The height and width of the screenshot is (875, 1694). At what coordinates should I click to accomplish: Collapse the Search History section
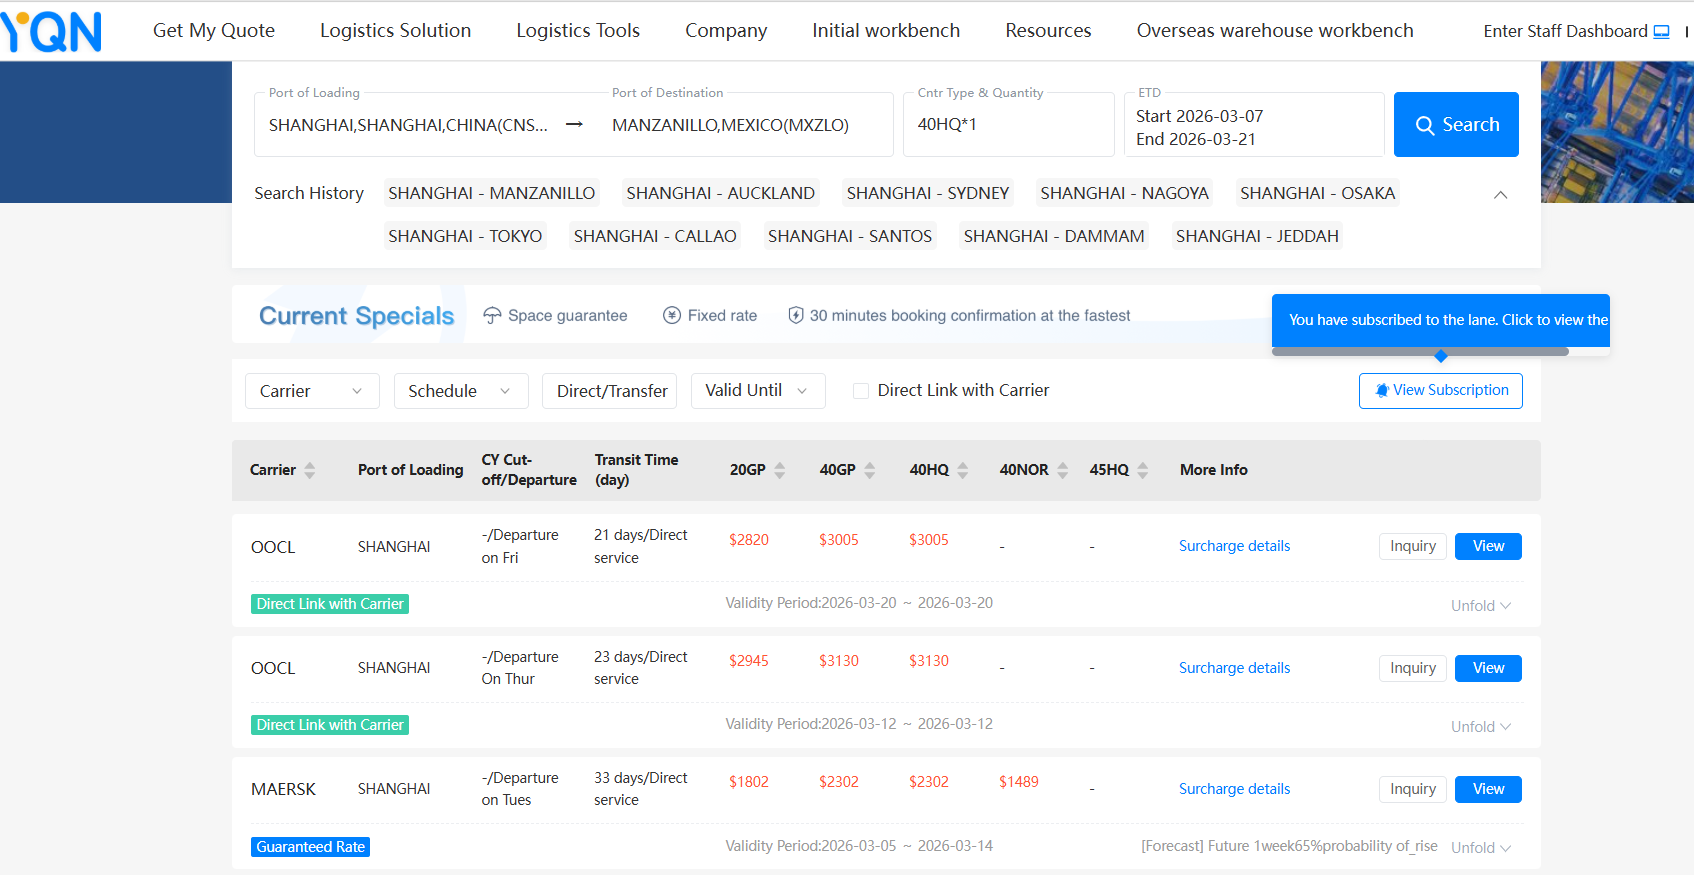pyautogui.click(x=1500, y=195)
